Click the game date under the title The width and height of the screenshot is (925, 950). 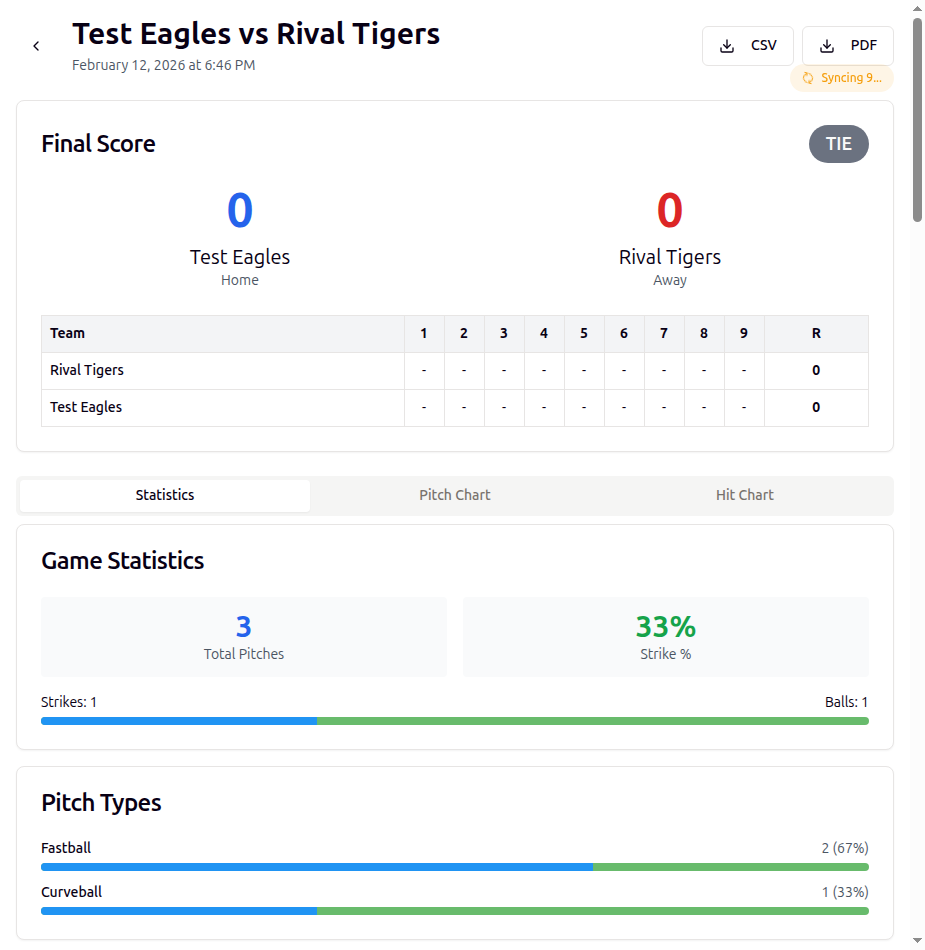coord(163,65)
